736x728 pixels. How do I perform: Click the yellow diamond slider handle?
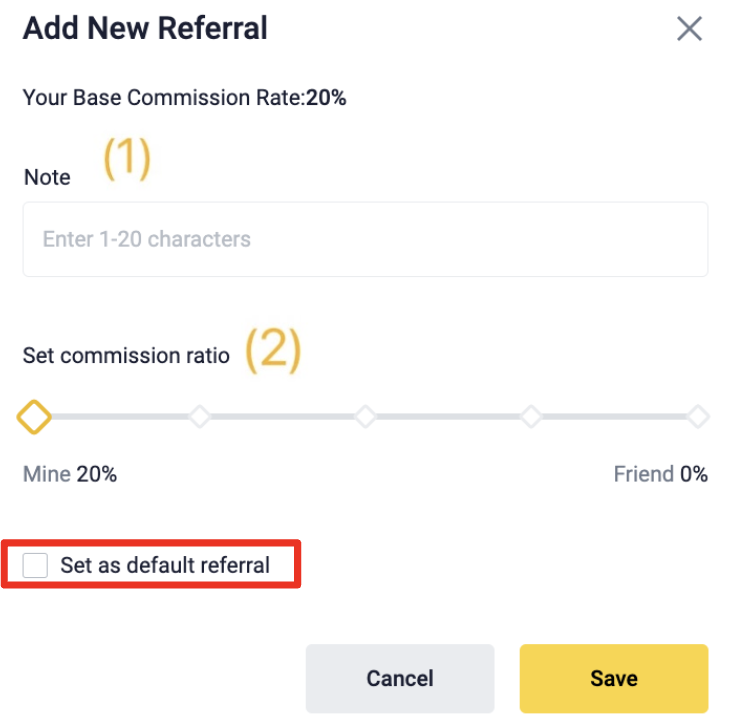click(x=34, y=416)
